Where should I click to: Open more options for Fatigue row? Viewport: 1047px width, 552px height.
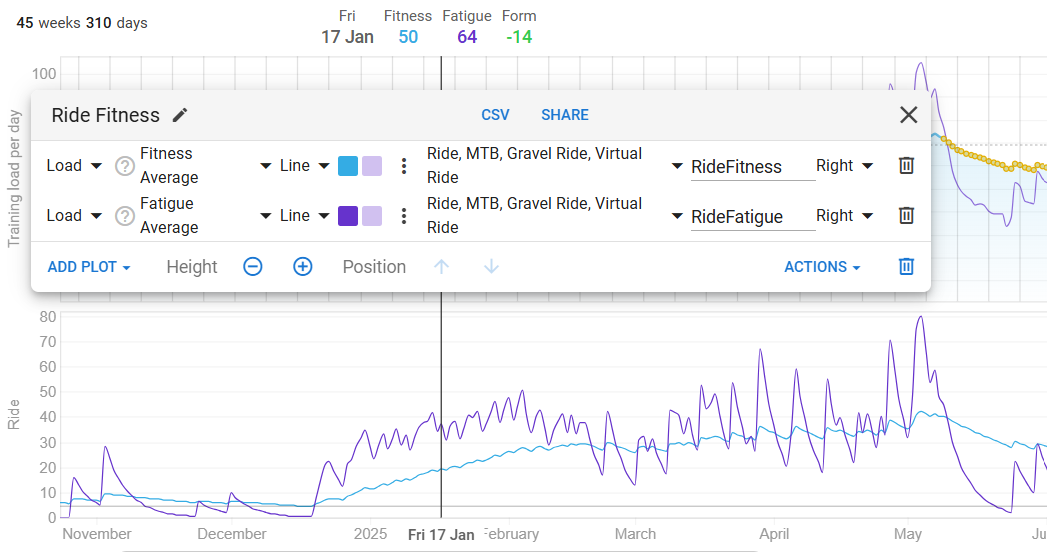click(403, 216)
